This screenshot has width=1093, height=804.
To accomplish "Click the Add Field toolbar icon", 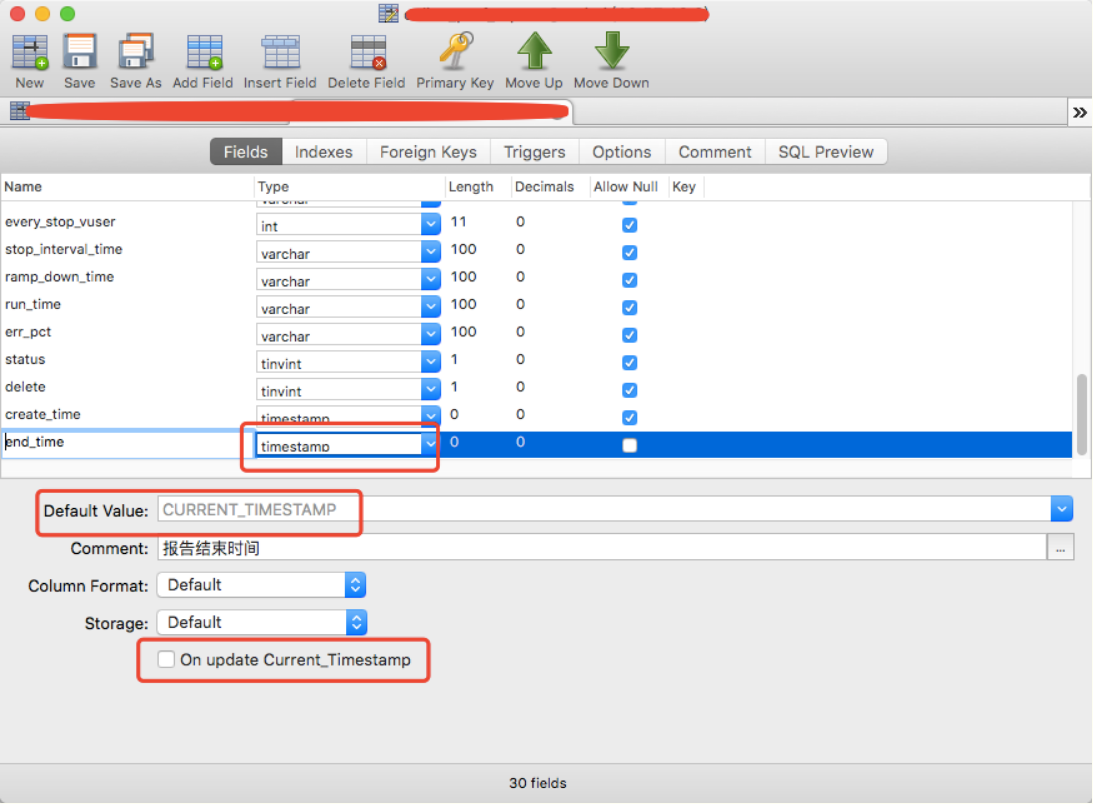I will [203, 52].
